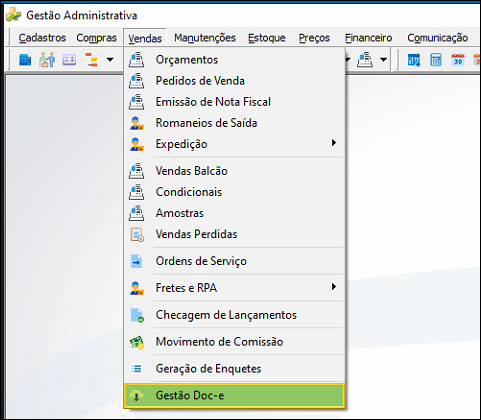The width and height of the screenshot is (481, 420).
Task: Click the Pedidos de Venda icon
Action: 137,81
